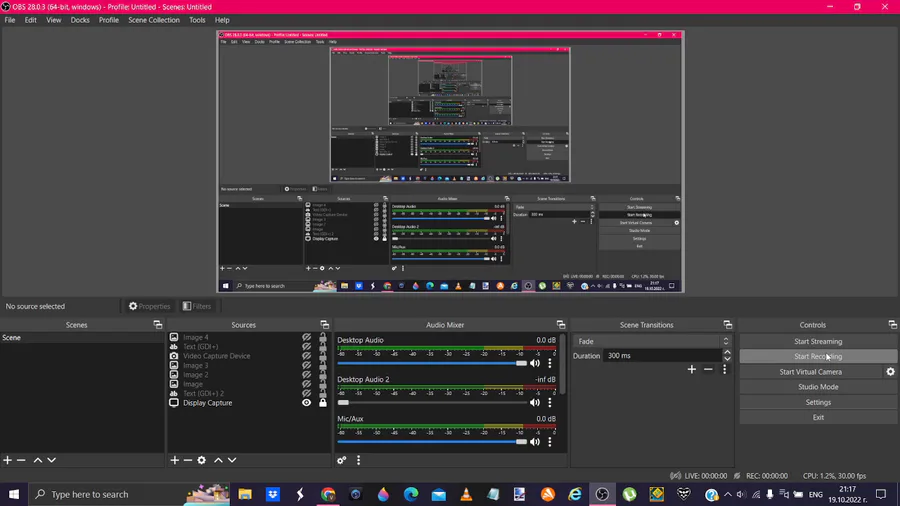Show the Text (GDI+) 2 source
Image resolution: width=900 pixels, height=506 pixels.
point(307,394)
